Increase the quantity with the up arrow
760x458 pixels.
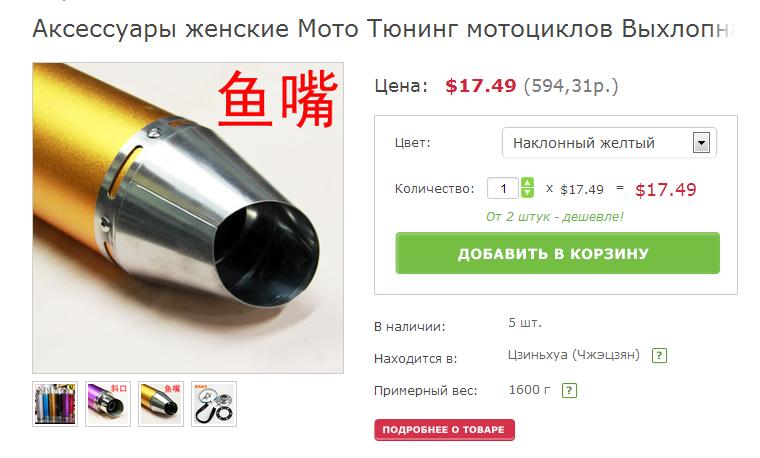click(527, 183)
